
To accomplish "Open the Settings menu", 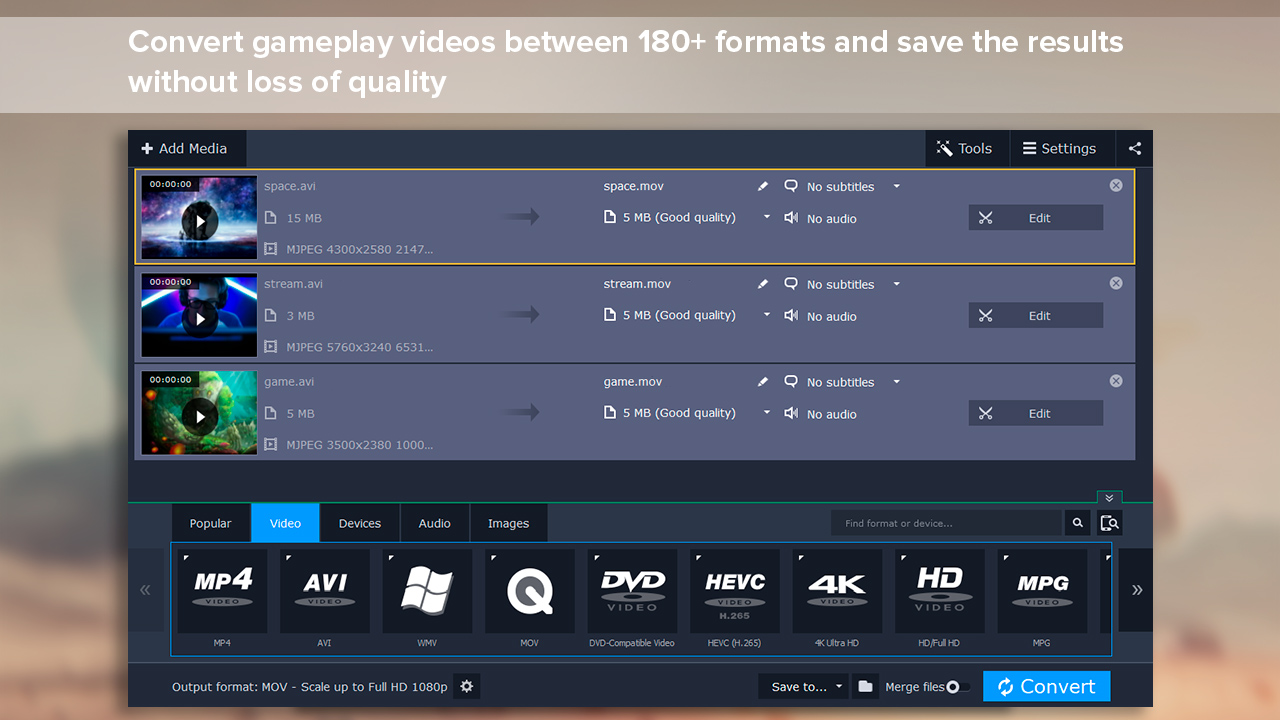I will (1061, 148).
